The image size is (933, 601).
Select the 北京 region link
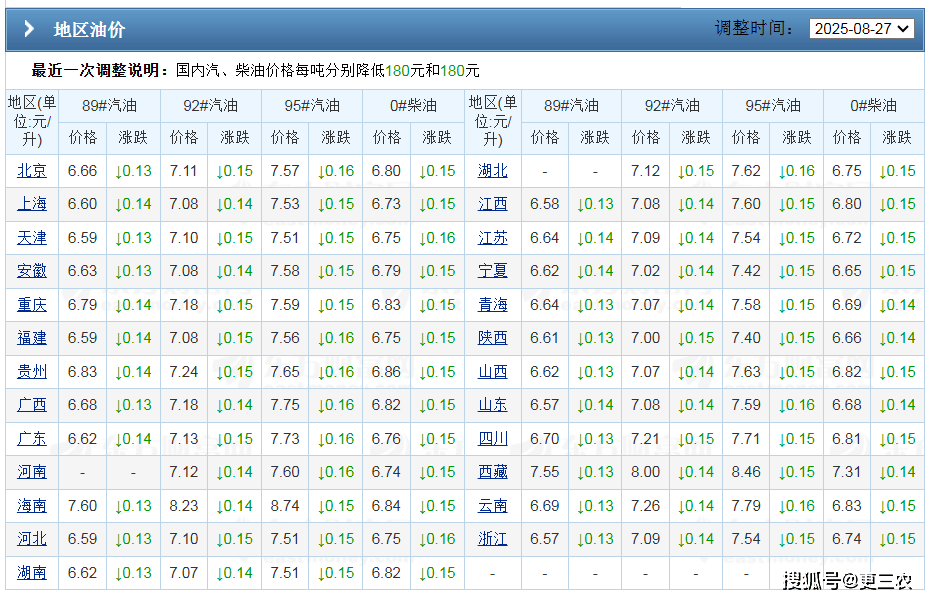coord(31,171)
